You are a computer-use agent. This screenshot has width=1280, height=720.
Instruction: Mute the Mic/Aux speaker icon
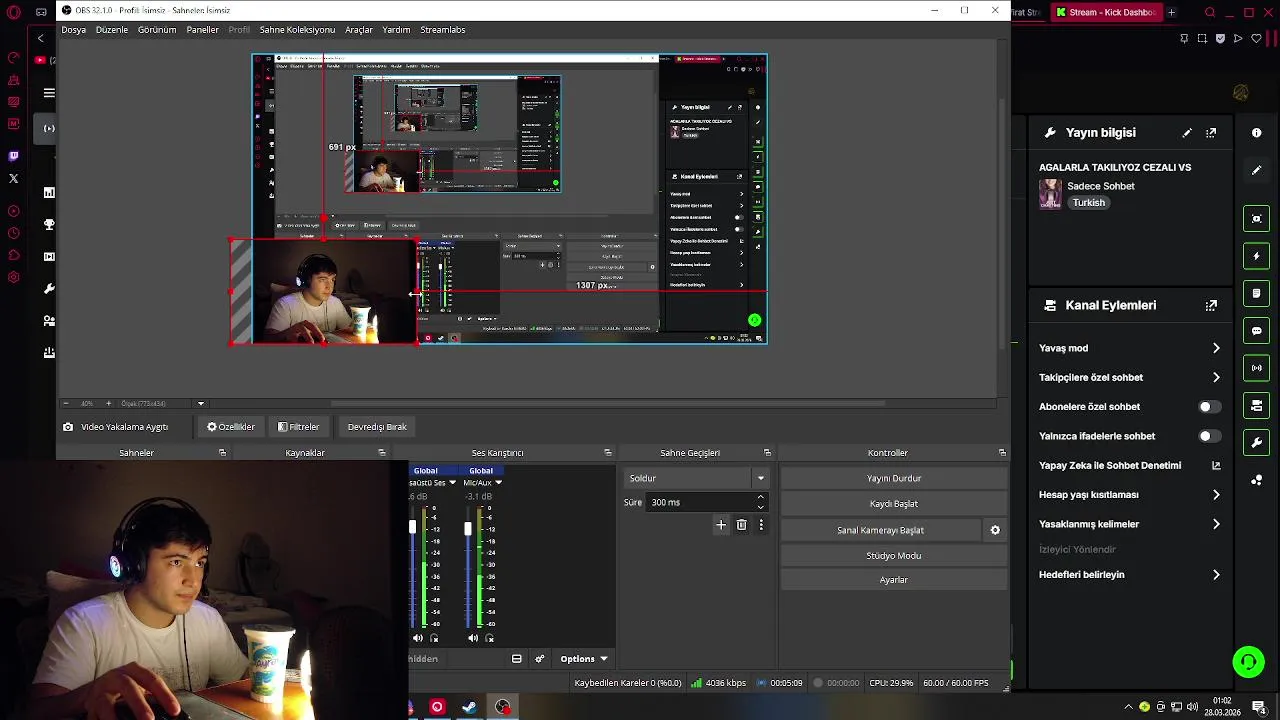tap(473, 638)
